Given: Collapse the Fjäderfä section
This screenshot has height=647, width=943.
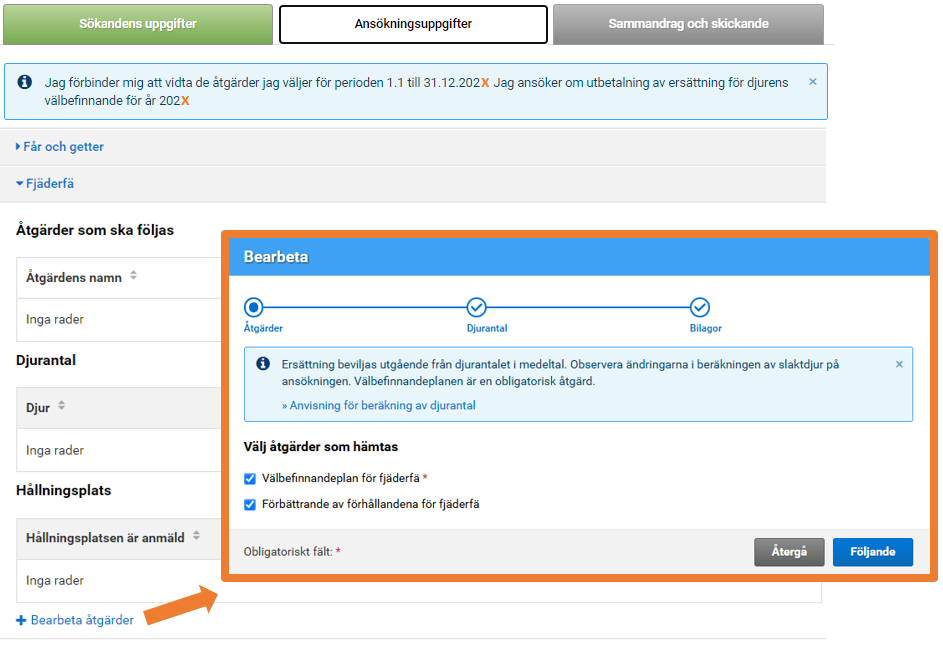Looking at the screenshot, I should (x=46, y=184).
